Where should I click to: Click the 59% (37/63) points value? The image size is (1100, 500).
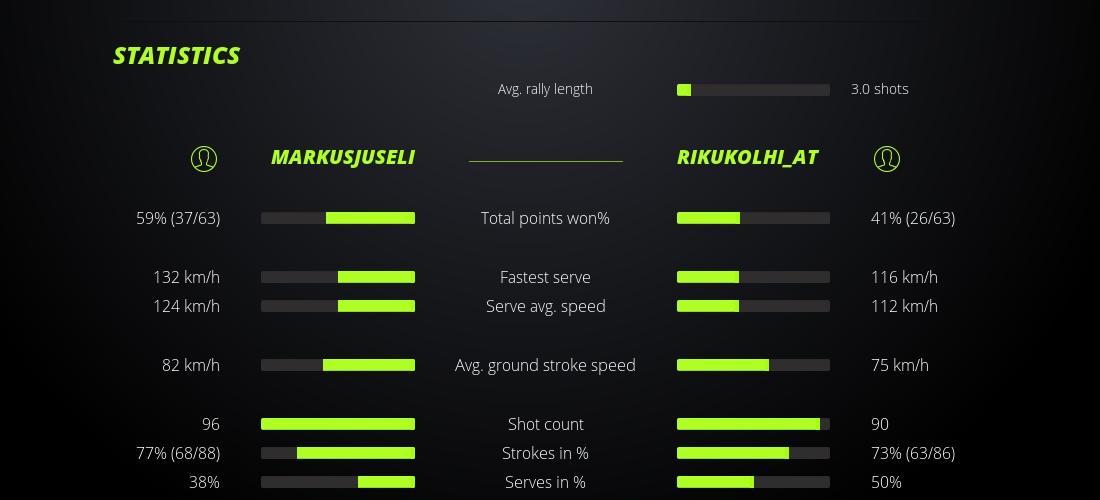point(178,218)
